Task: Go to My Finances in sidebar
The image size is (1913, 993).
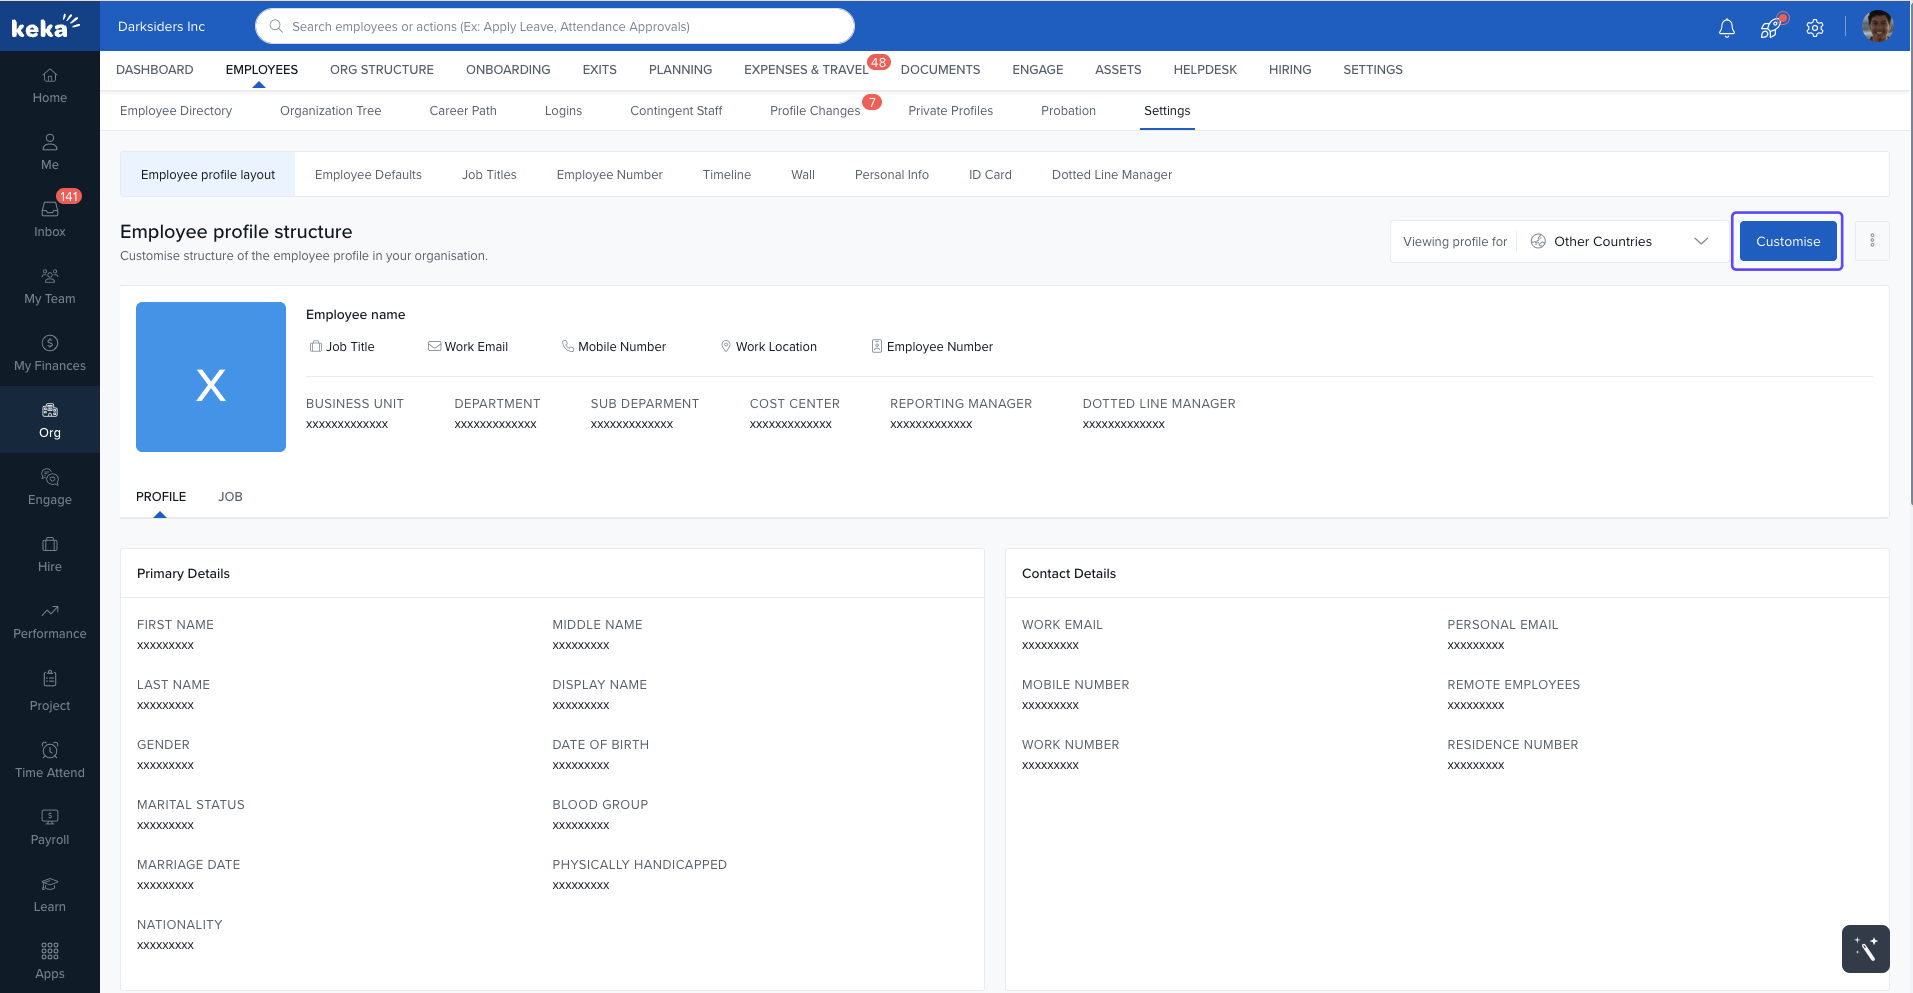Action: coord(50,353)
